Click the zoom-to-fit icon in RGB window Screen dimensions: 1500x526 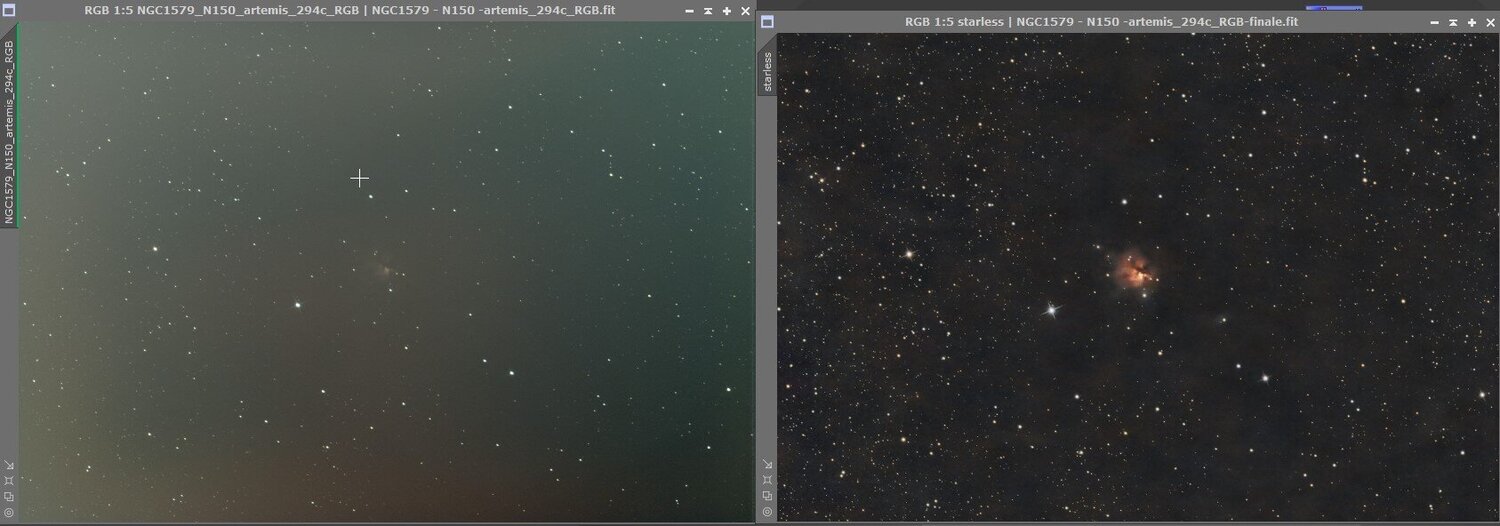click(9, 480)
